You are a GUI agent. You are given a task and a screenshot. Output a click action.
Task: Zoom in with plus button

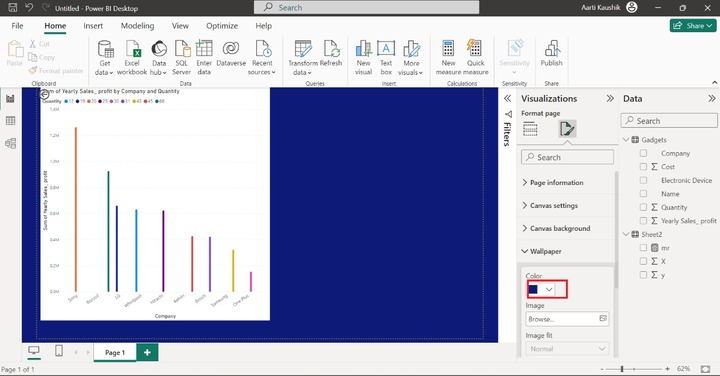coord(667,369)
